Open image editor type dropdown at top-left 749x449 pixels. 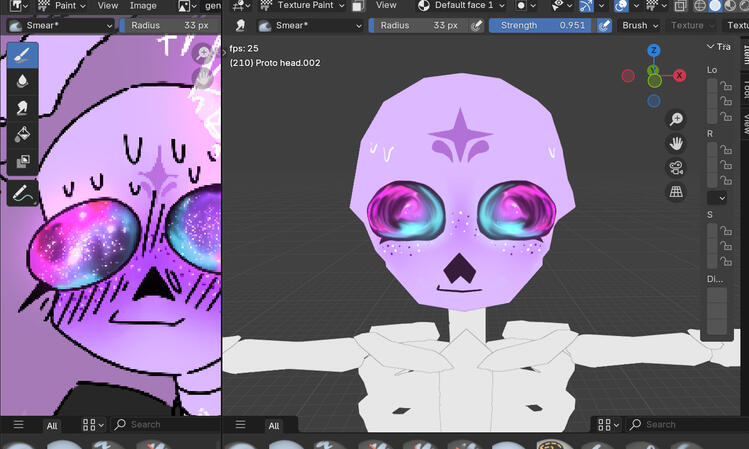(x=19, y=6)
